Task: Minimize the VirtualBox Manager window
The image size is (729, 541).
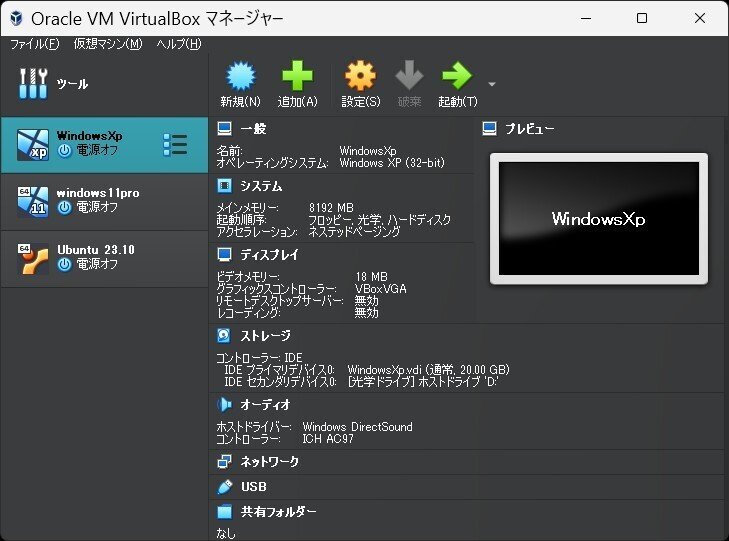Action: 586,19
